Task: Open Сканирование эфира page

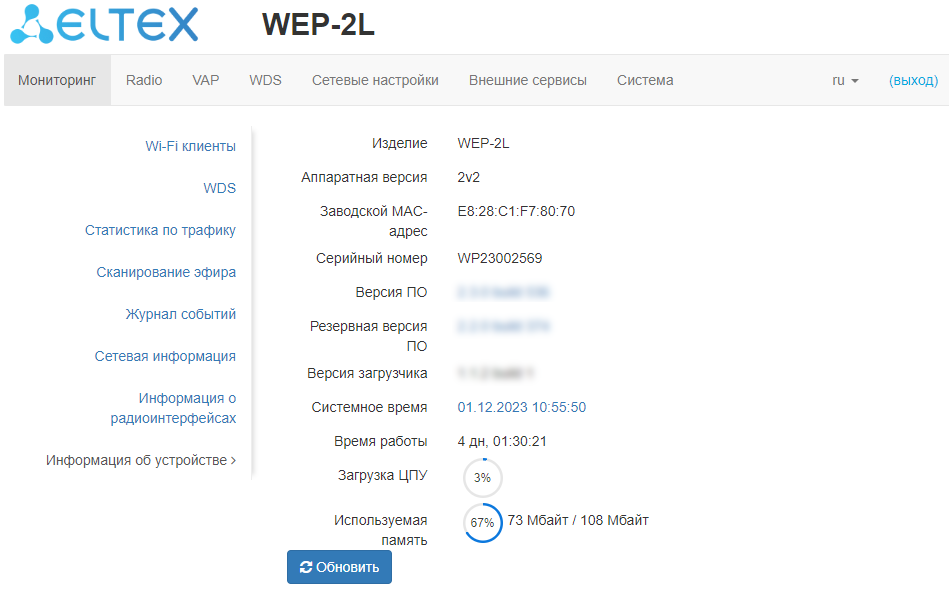Action: tap(166, 272)
